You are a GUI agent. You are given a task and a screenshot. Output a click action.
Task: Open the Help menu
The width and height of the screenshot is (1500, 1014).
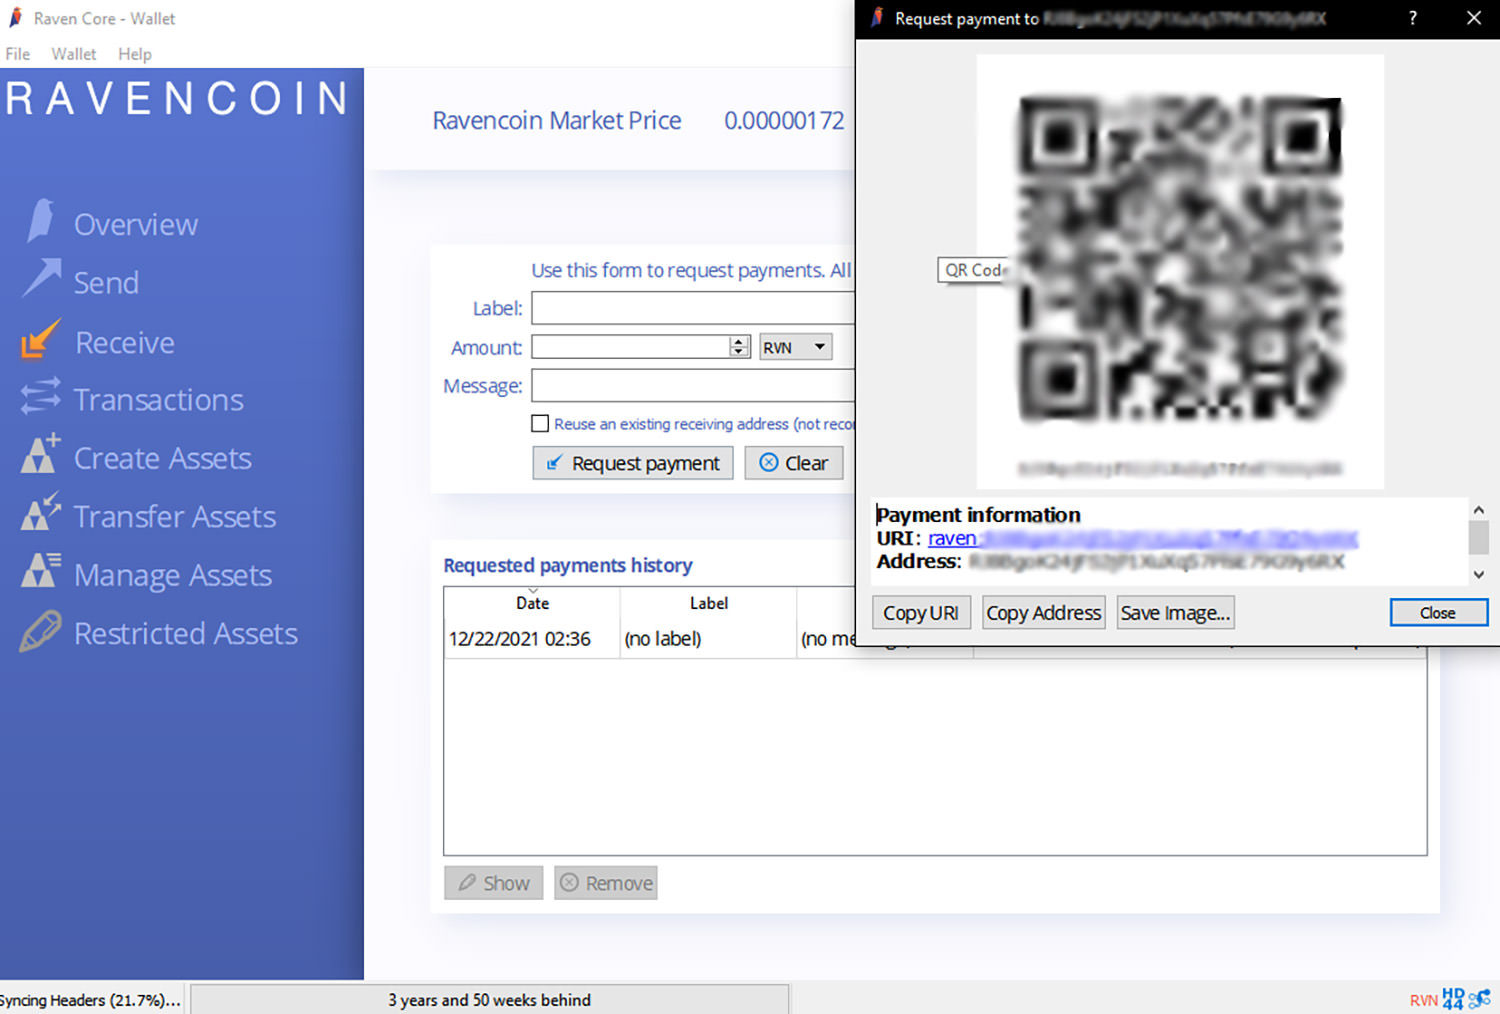point(135,54)
